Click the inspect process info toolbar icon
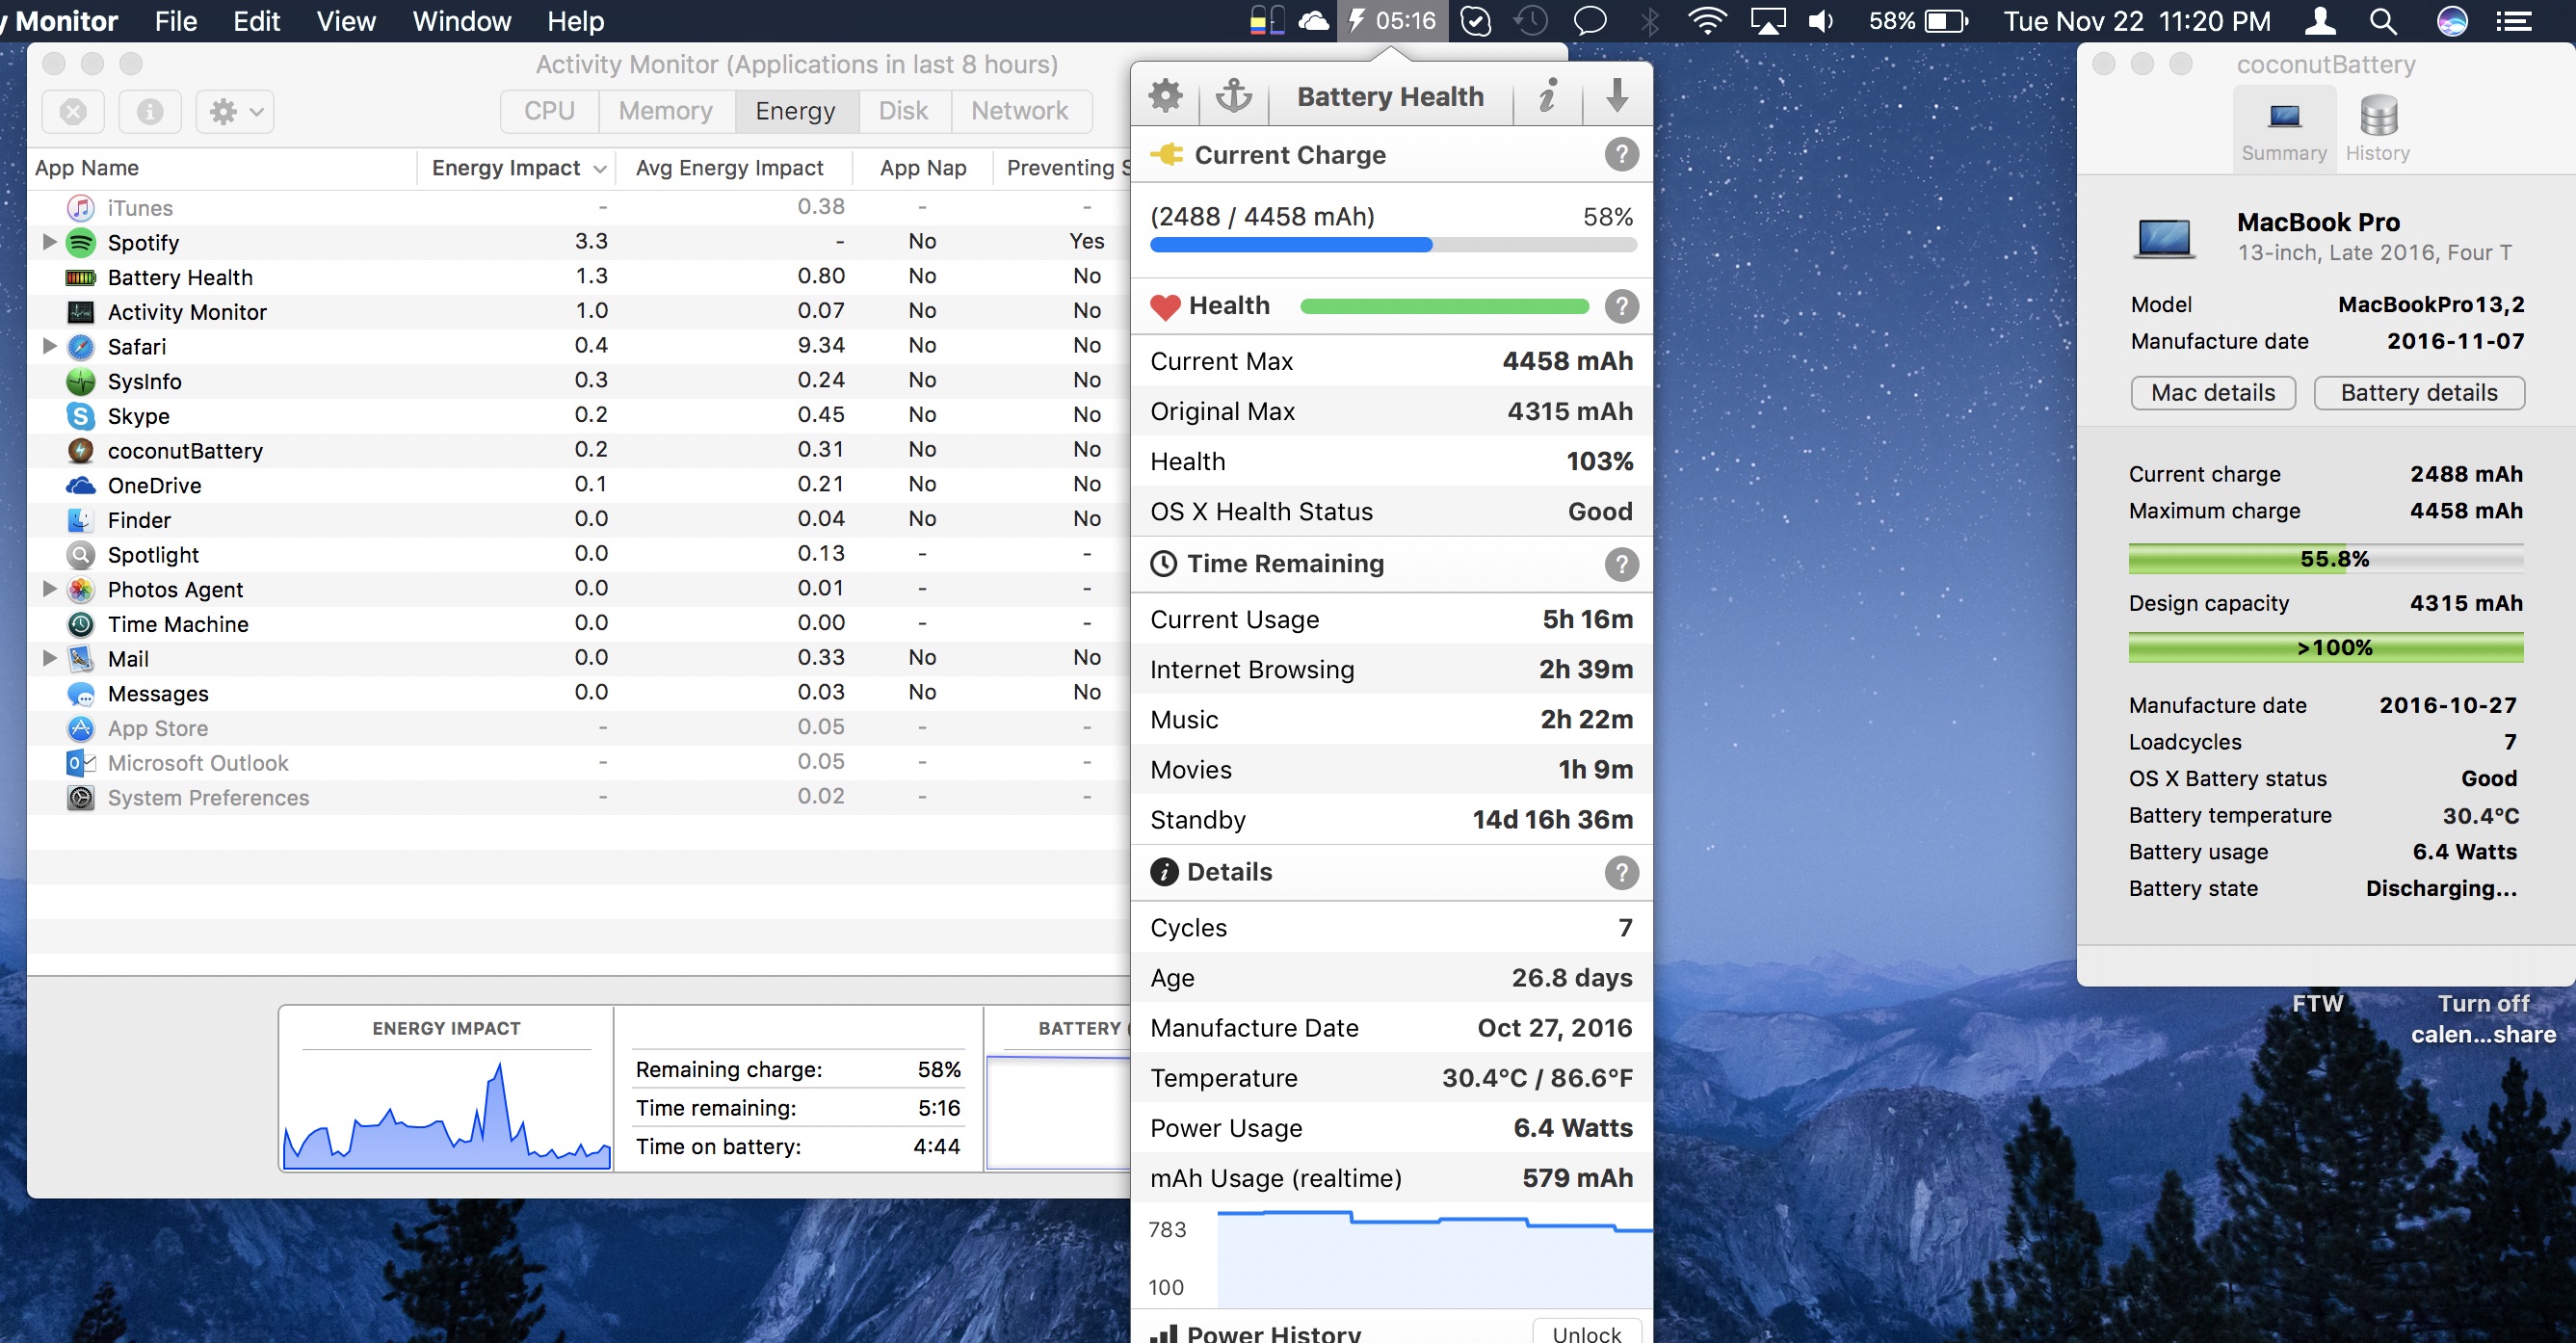The image size is (2576, 1343). click(x=150, y=111)
